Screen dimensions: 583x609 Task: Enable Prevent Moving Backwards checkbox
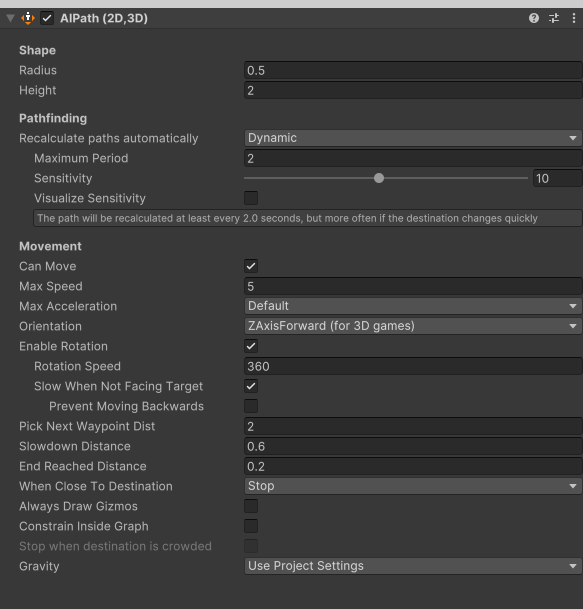tap(251, 406)
